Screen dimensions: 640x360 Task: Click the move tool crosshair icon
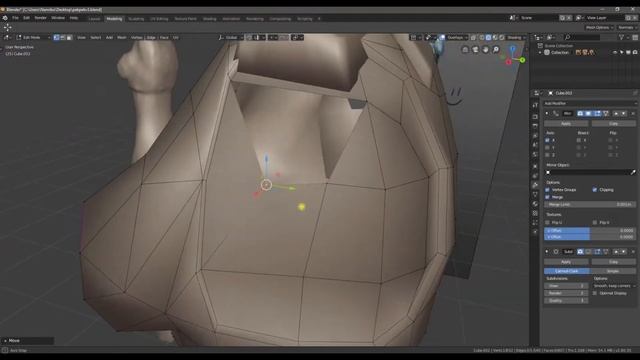pyautogui.click(x=7, y=27)
